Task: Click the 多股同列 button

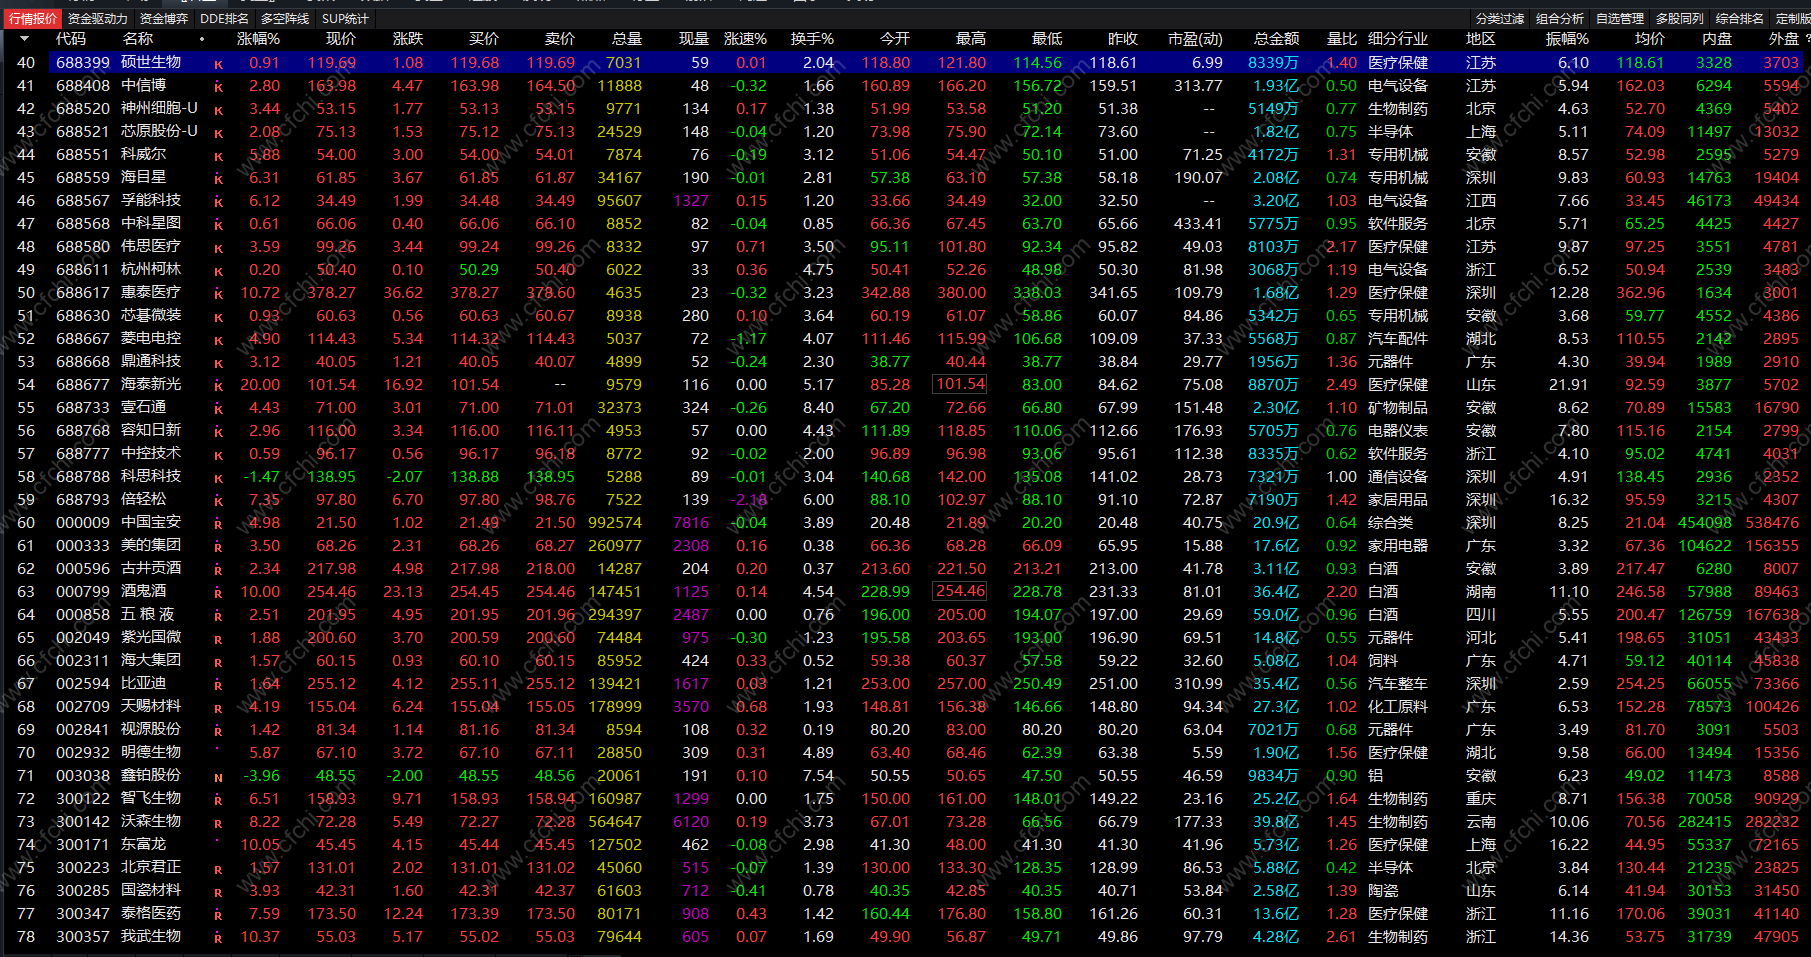Action: tap(1680, 18)
